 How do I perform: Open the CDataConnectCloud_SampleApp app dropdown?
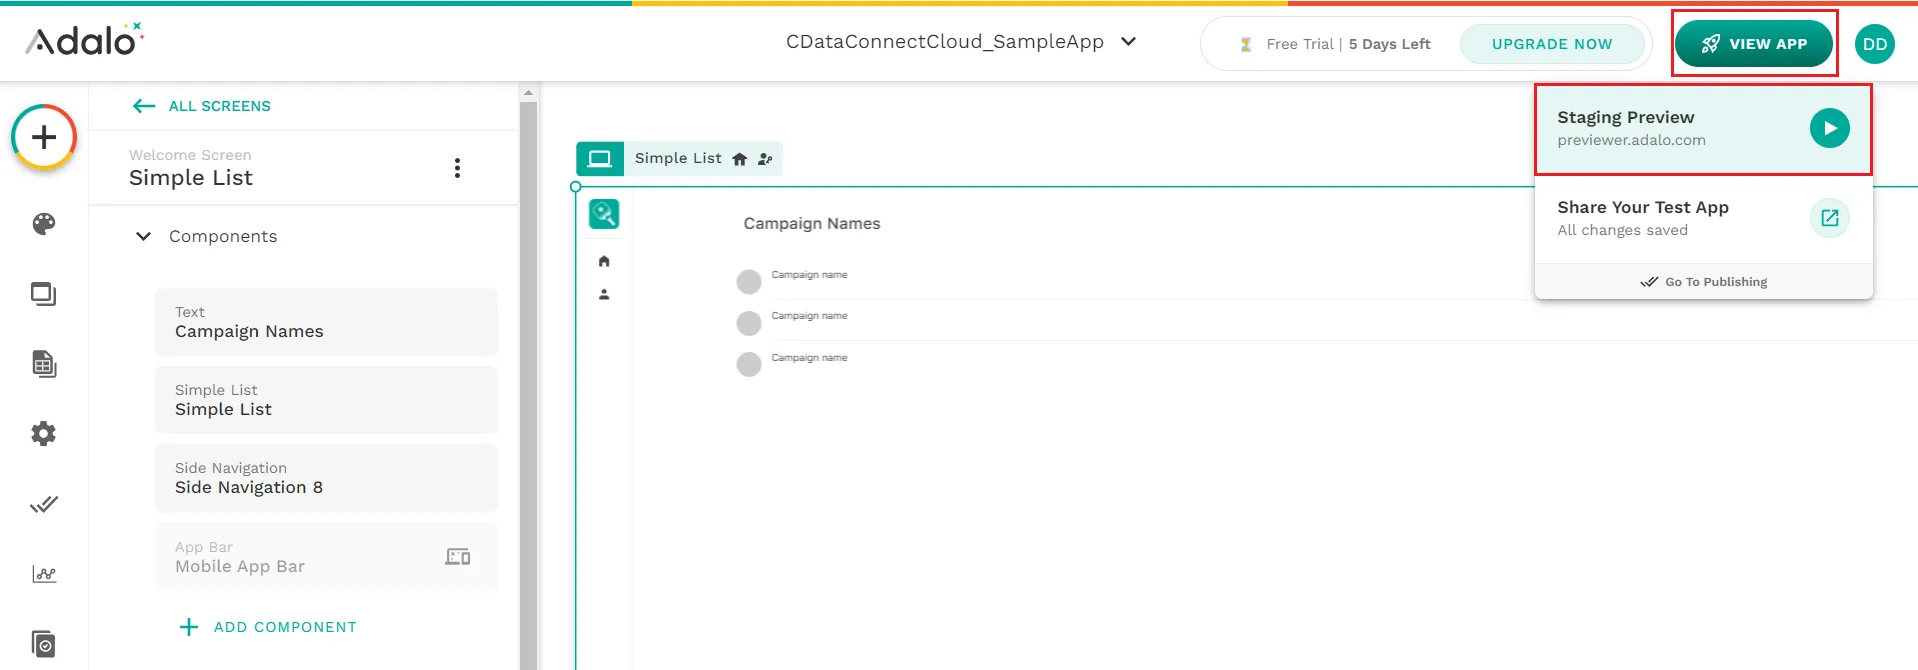(x=960, y=42)
